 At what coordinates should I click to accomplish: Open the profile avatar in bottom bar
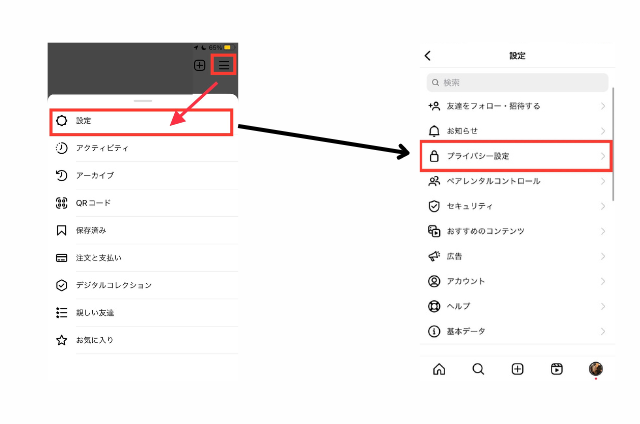tap(595, 369)
